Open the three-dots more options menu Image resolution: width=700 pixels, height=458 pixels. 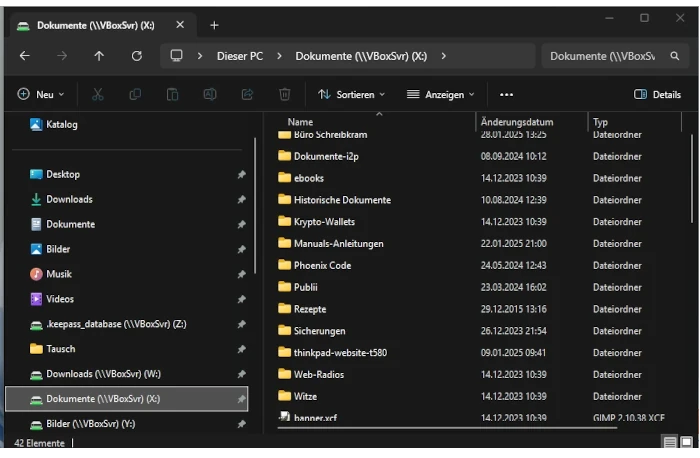coord(506,95)
